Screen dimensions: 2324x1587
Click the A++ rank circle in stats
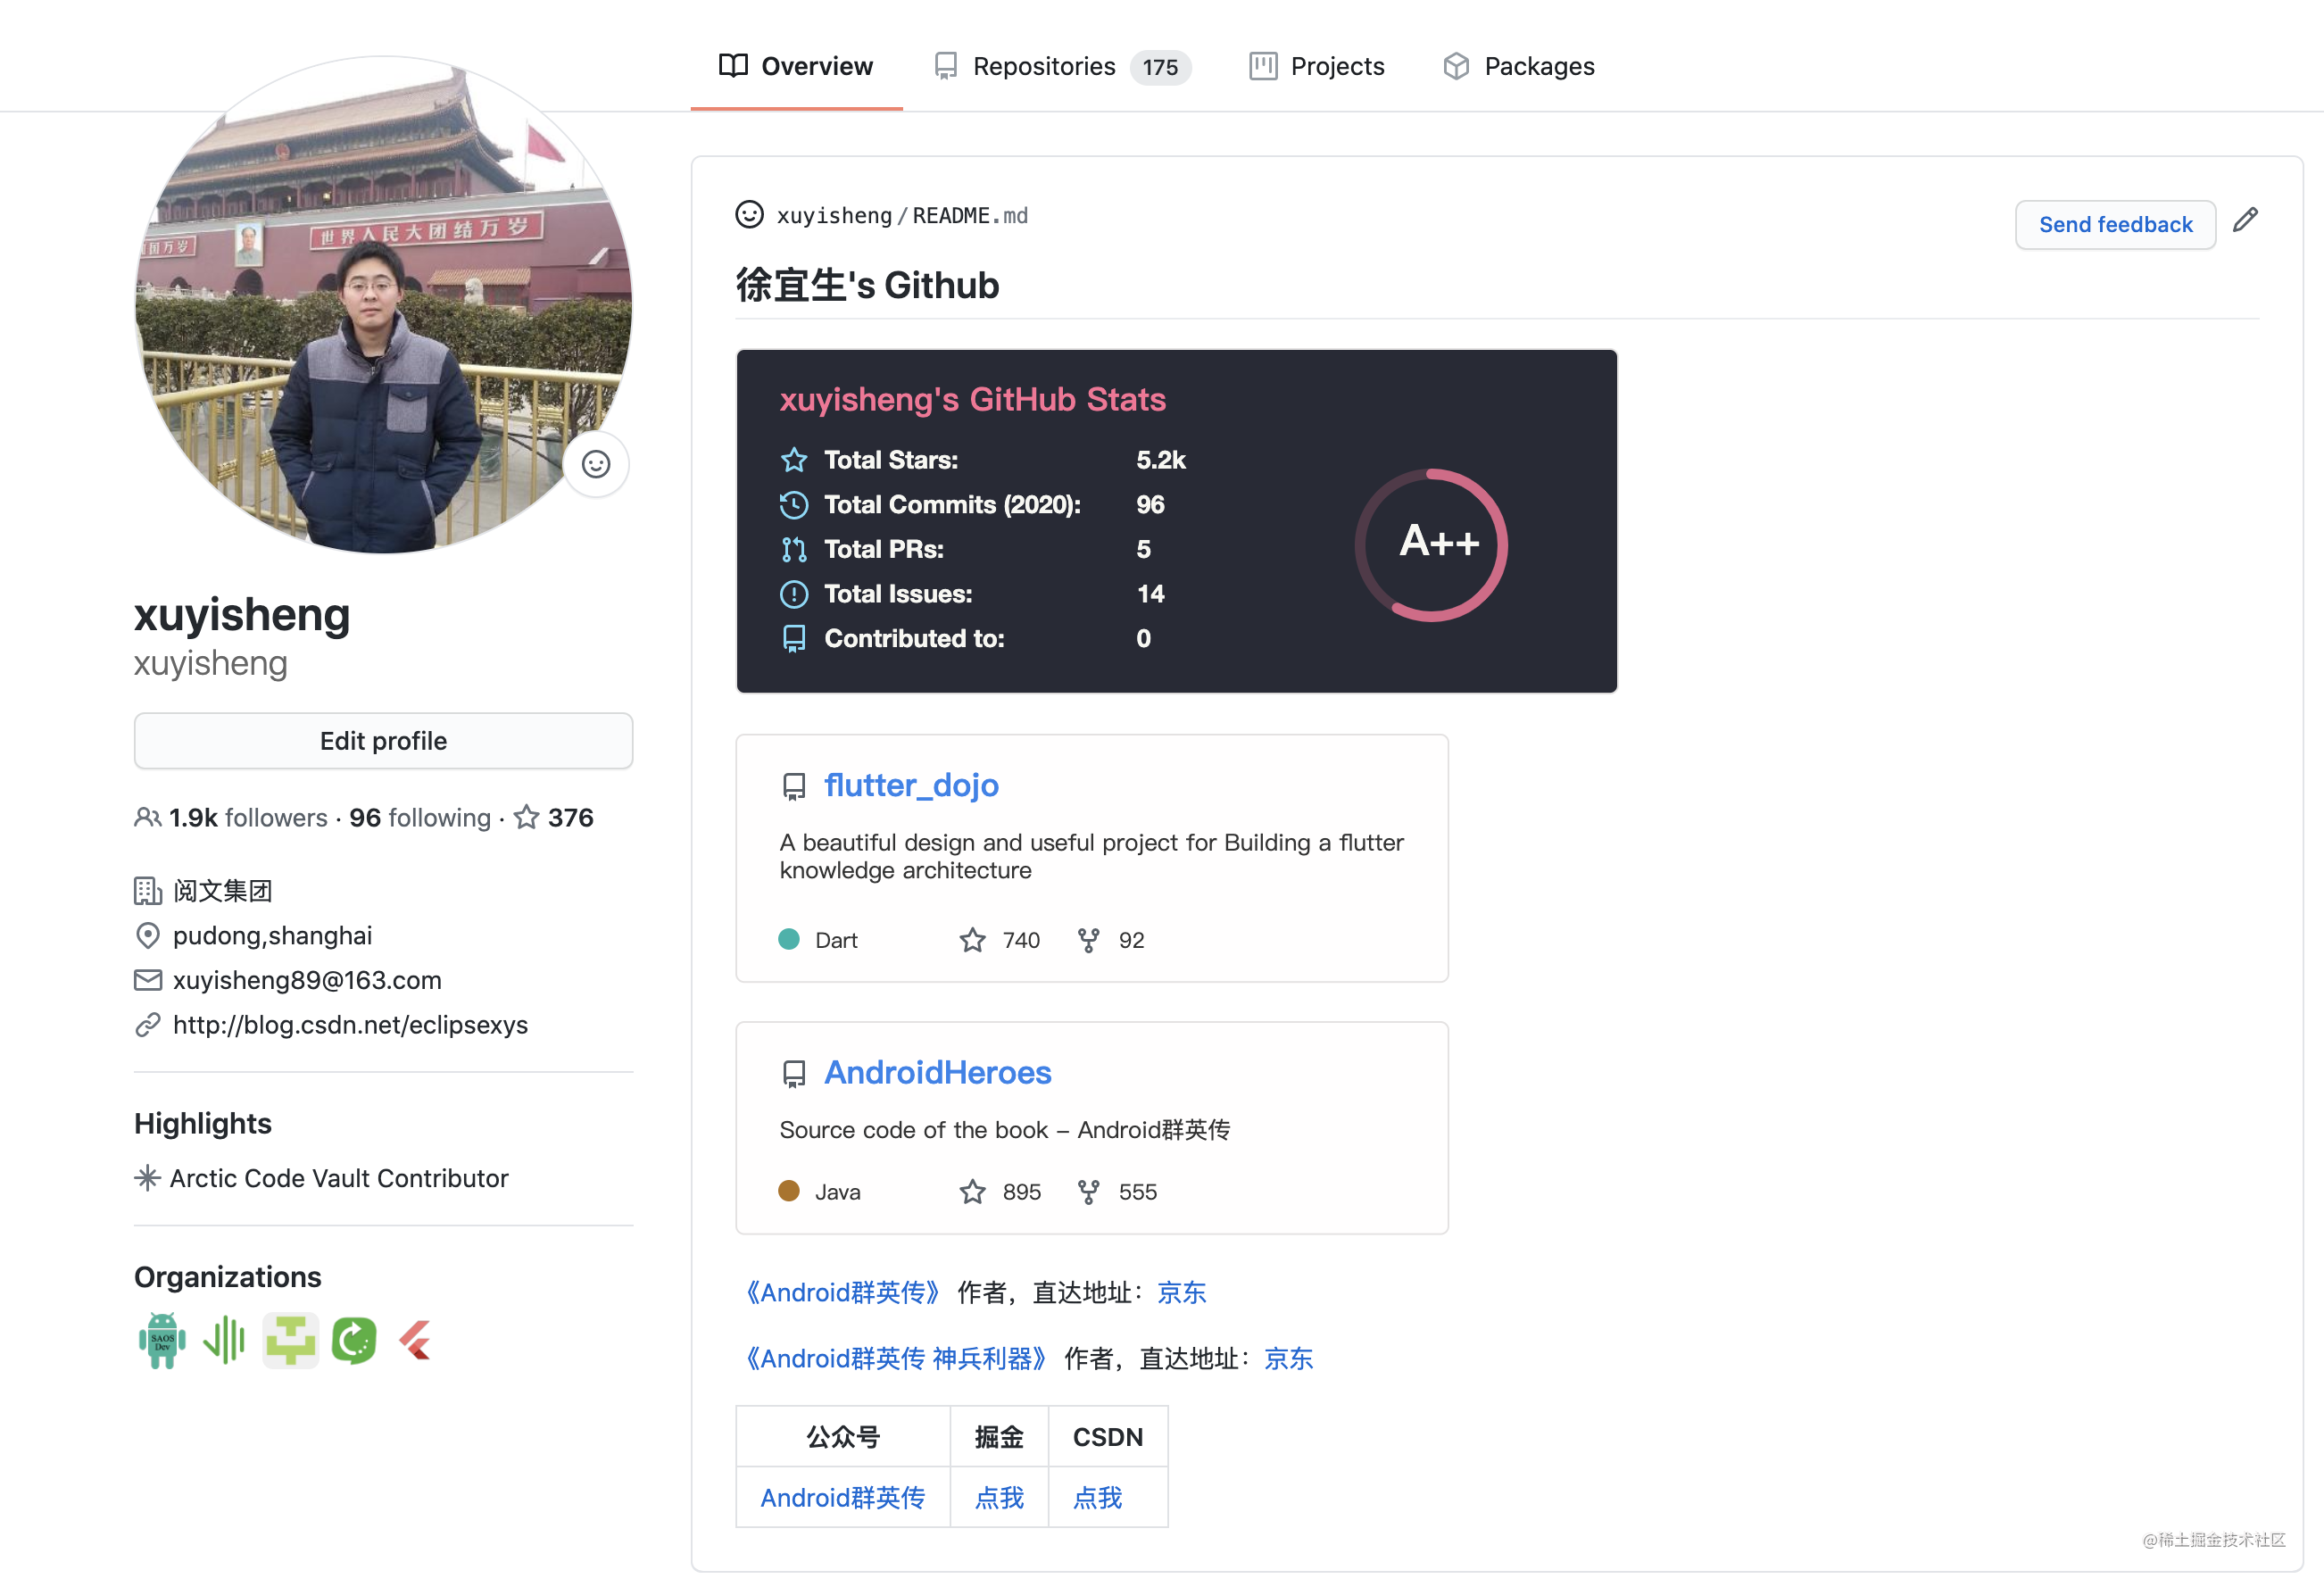[1432, 545]
